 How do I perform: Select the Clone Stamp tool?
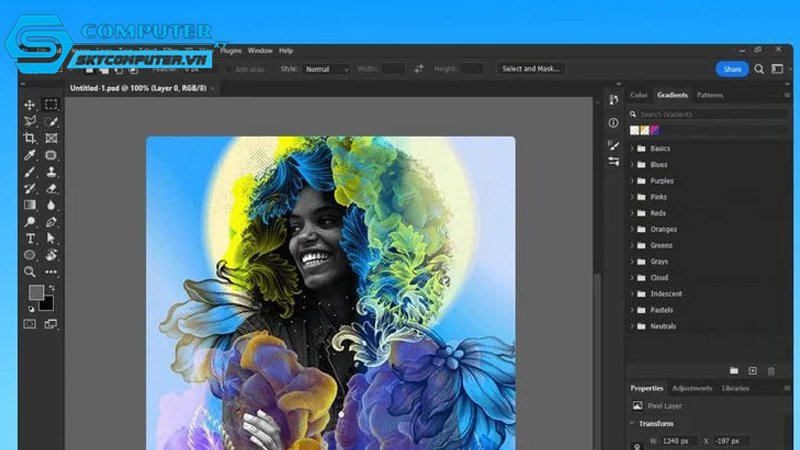51,172
